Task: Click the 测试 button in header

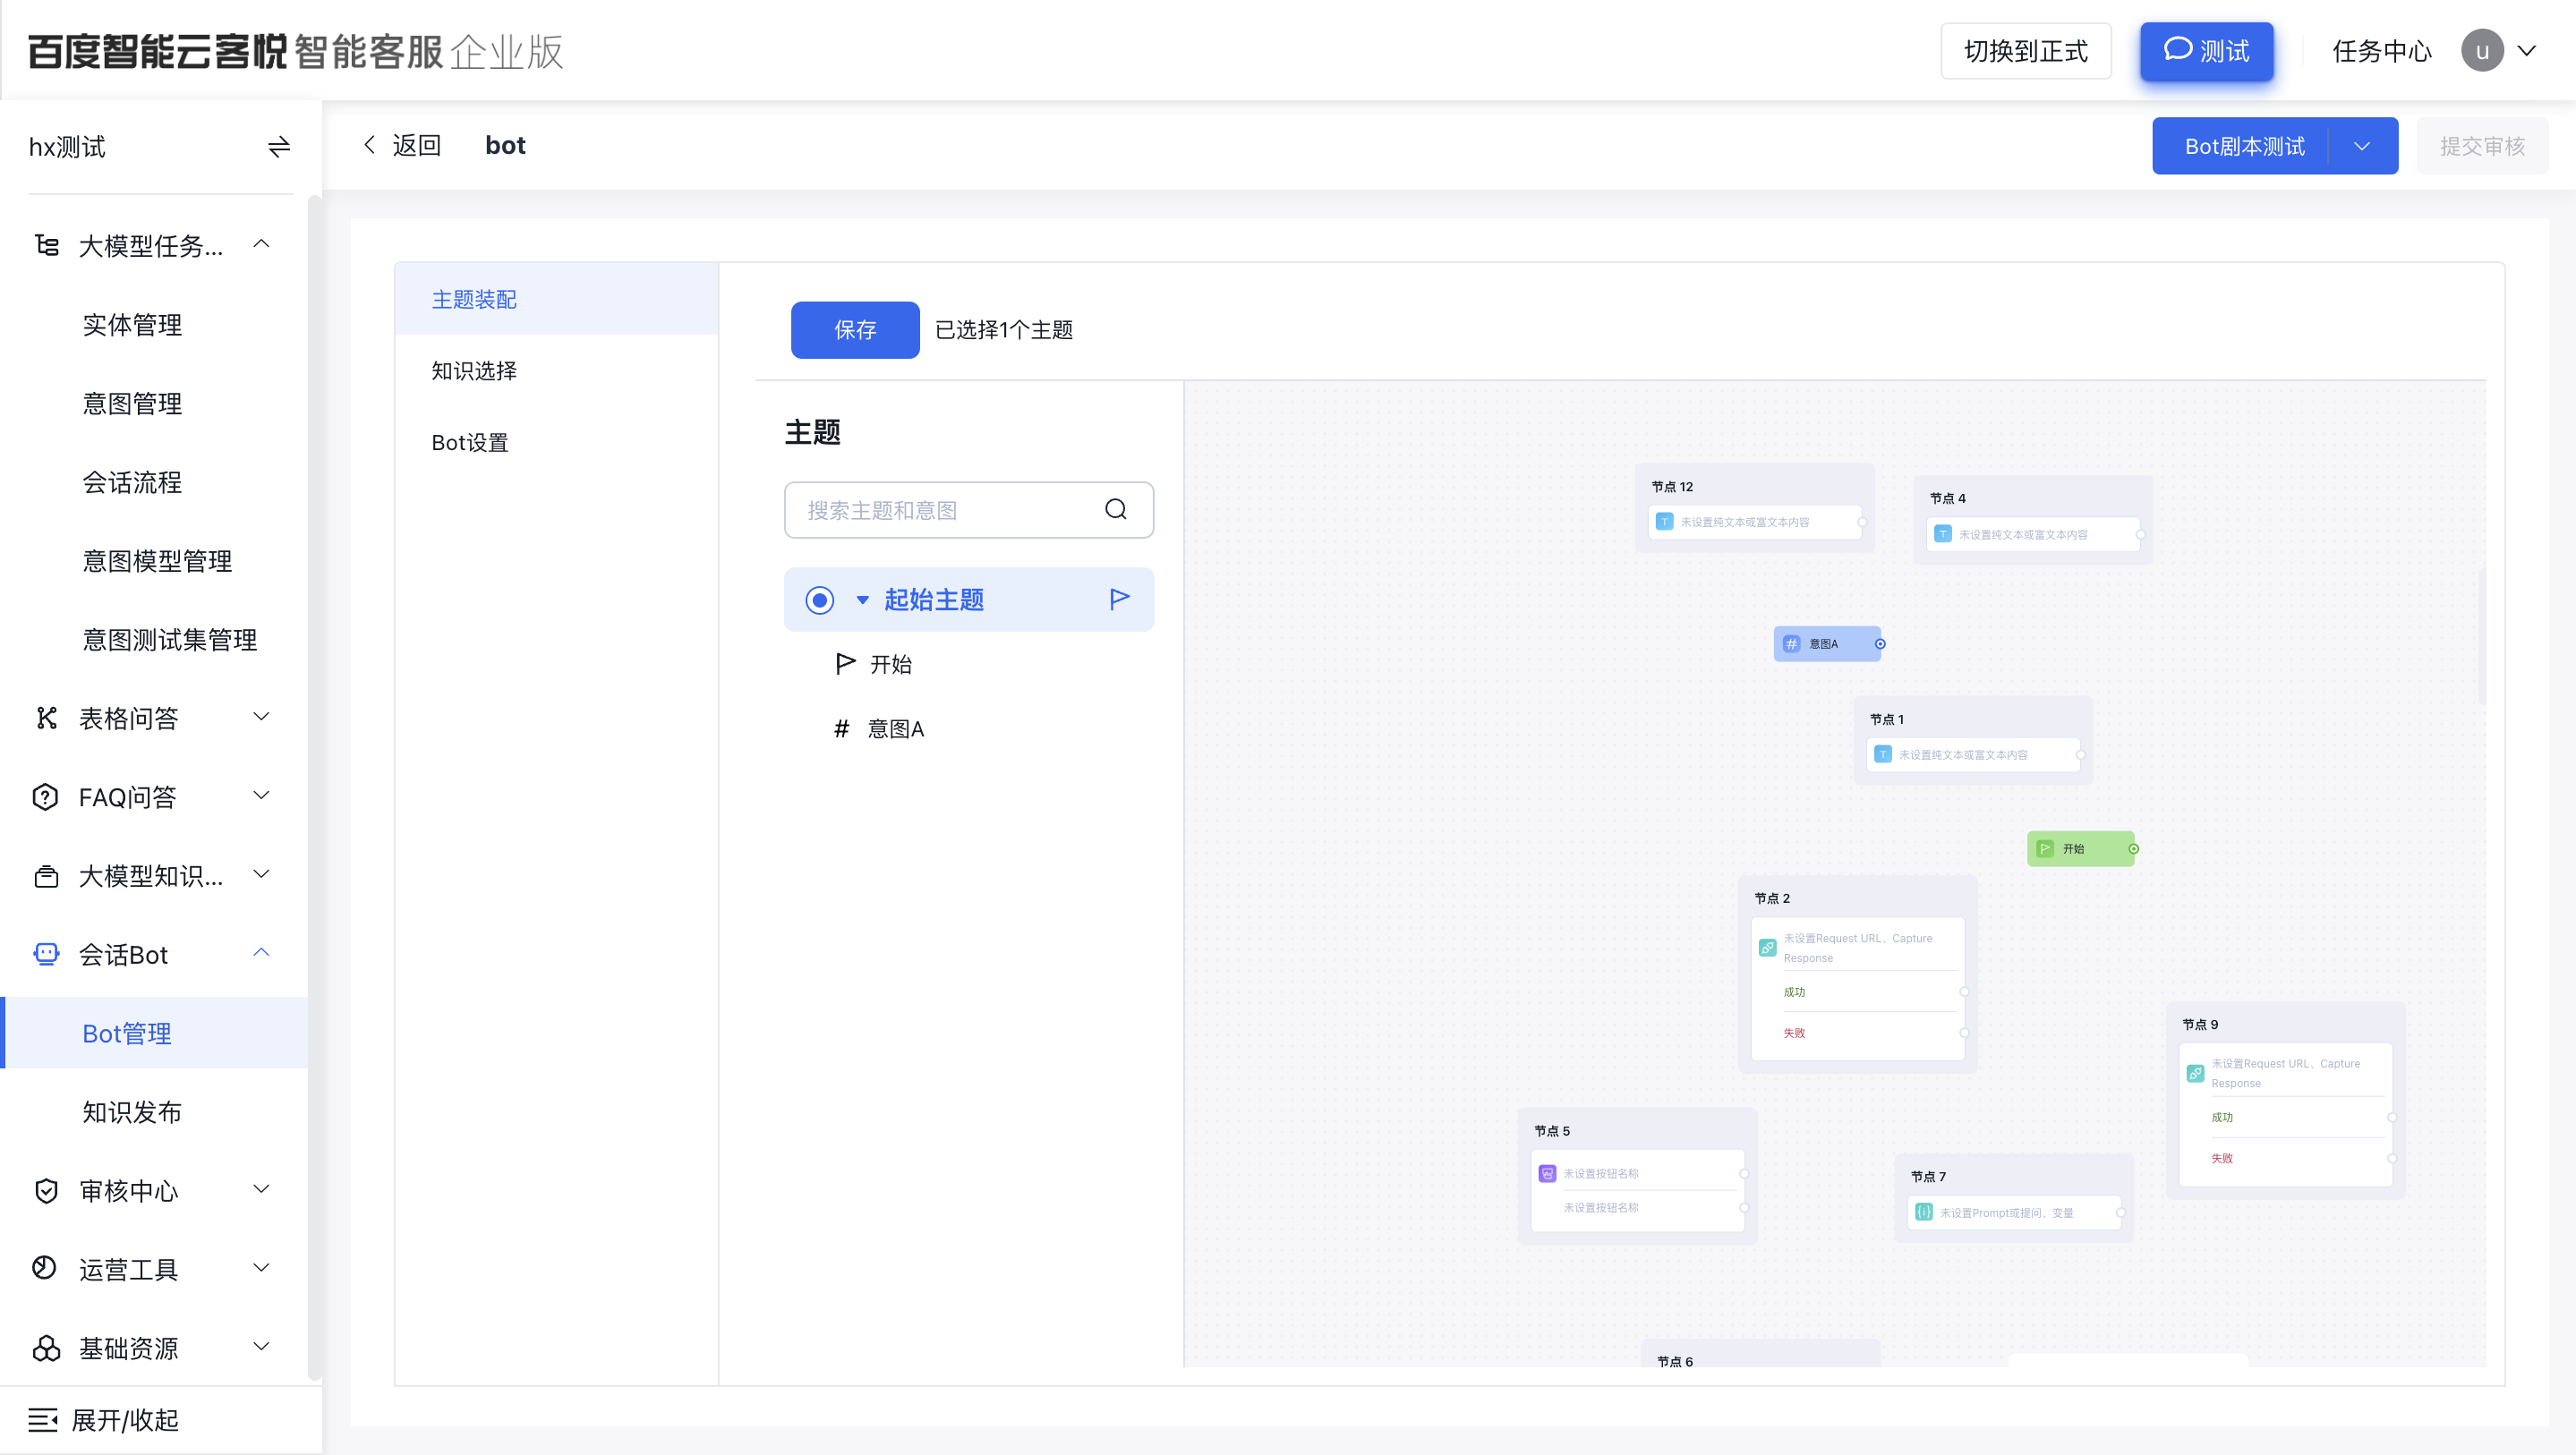Action: click(x=2207, y=51)
